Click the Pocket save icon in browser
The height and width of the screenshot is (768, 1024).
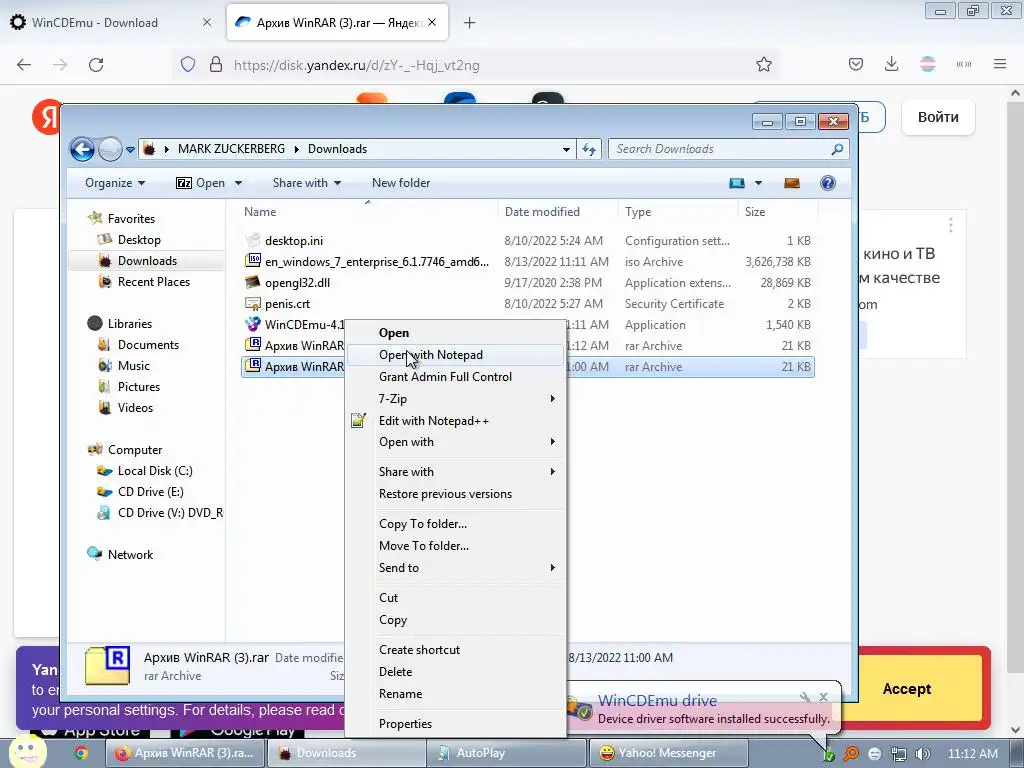[856, 64]
